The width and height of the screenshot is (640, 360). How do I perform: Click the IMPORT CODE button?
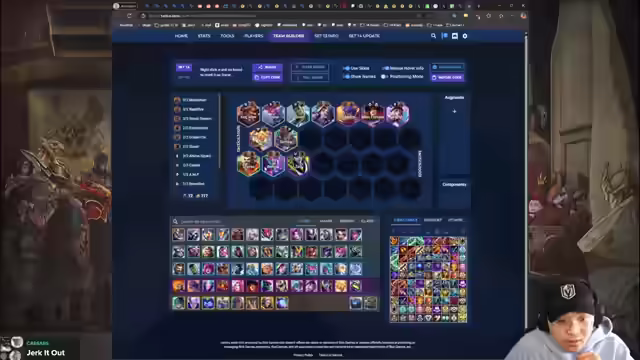[x=447, y=77]
